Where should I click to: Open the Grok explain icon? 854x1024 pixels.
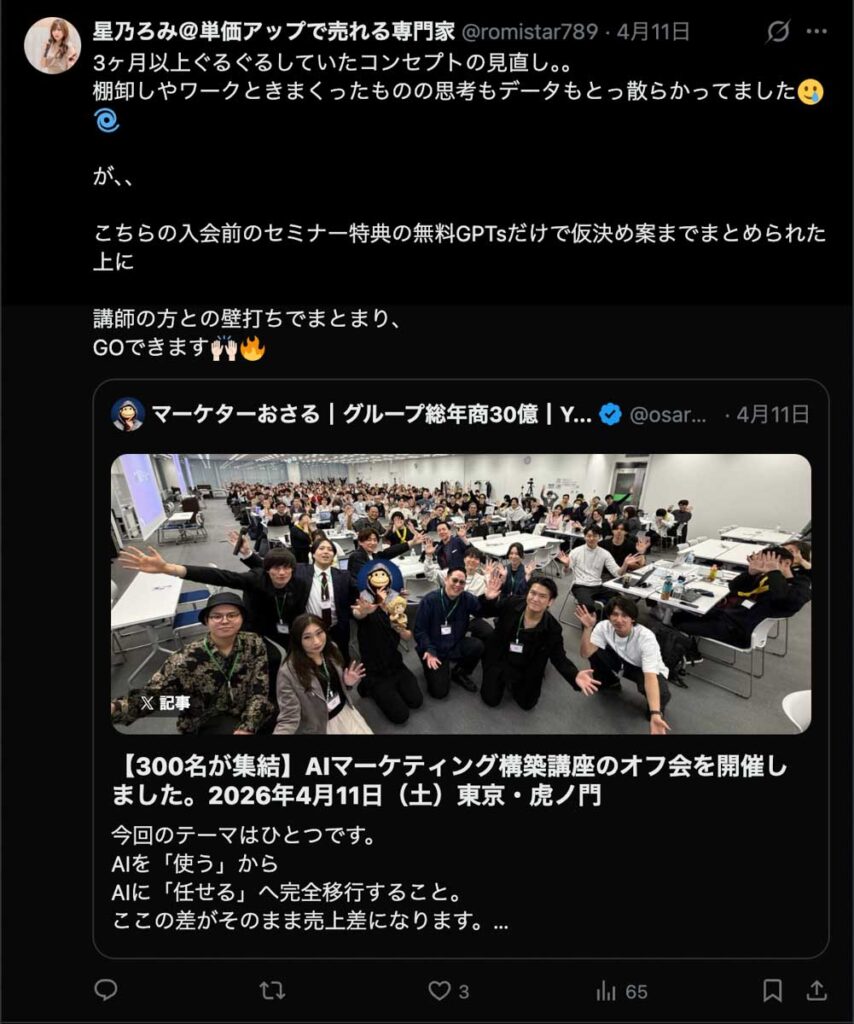coord(778,31)
